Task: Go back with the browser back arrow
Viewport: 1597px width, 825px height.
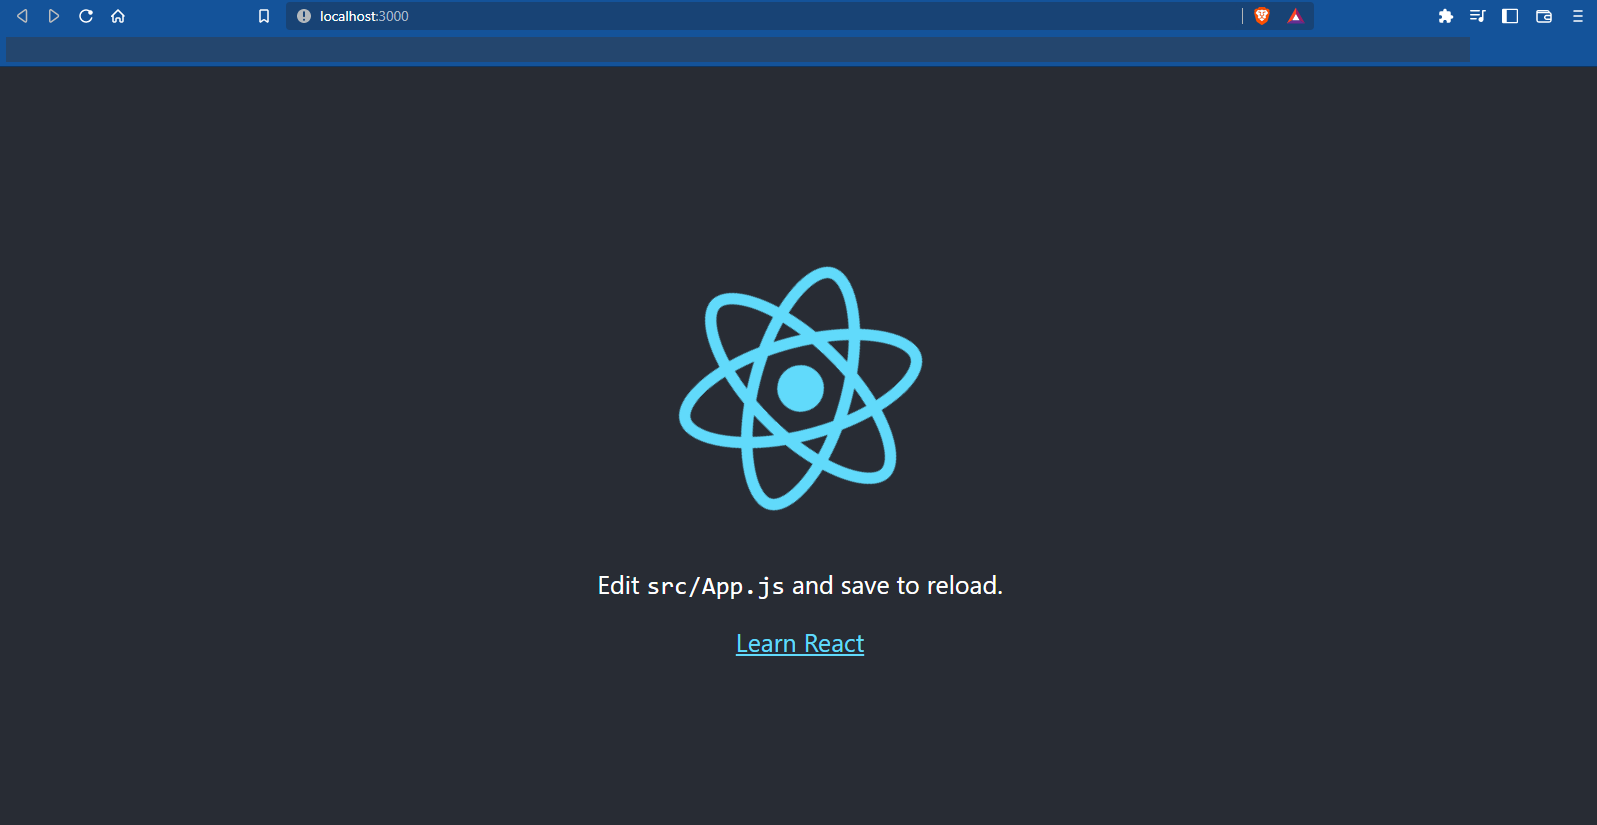Action: point(22,16)
